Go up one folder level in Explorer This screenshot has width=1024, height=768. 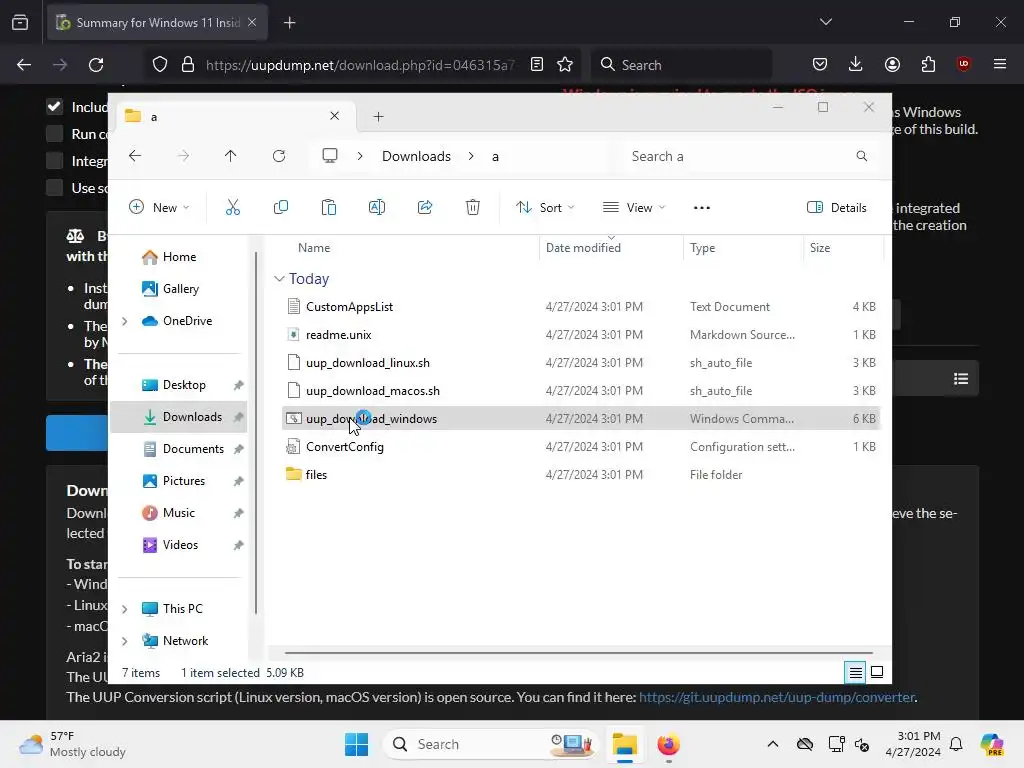[x=231, y=156]
